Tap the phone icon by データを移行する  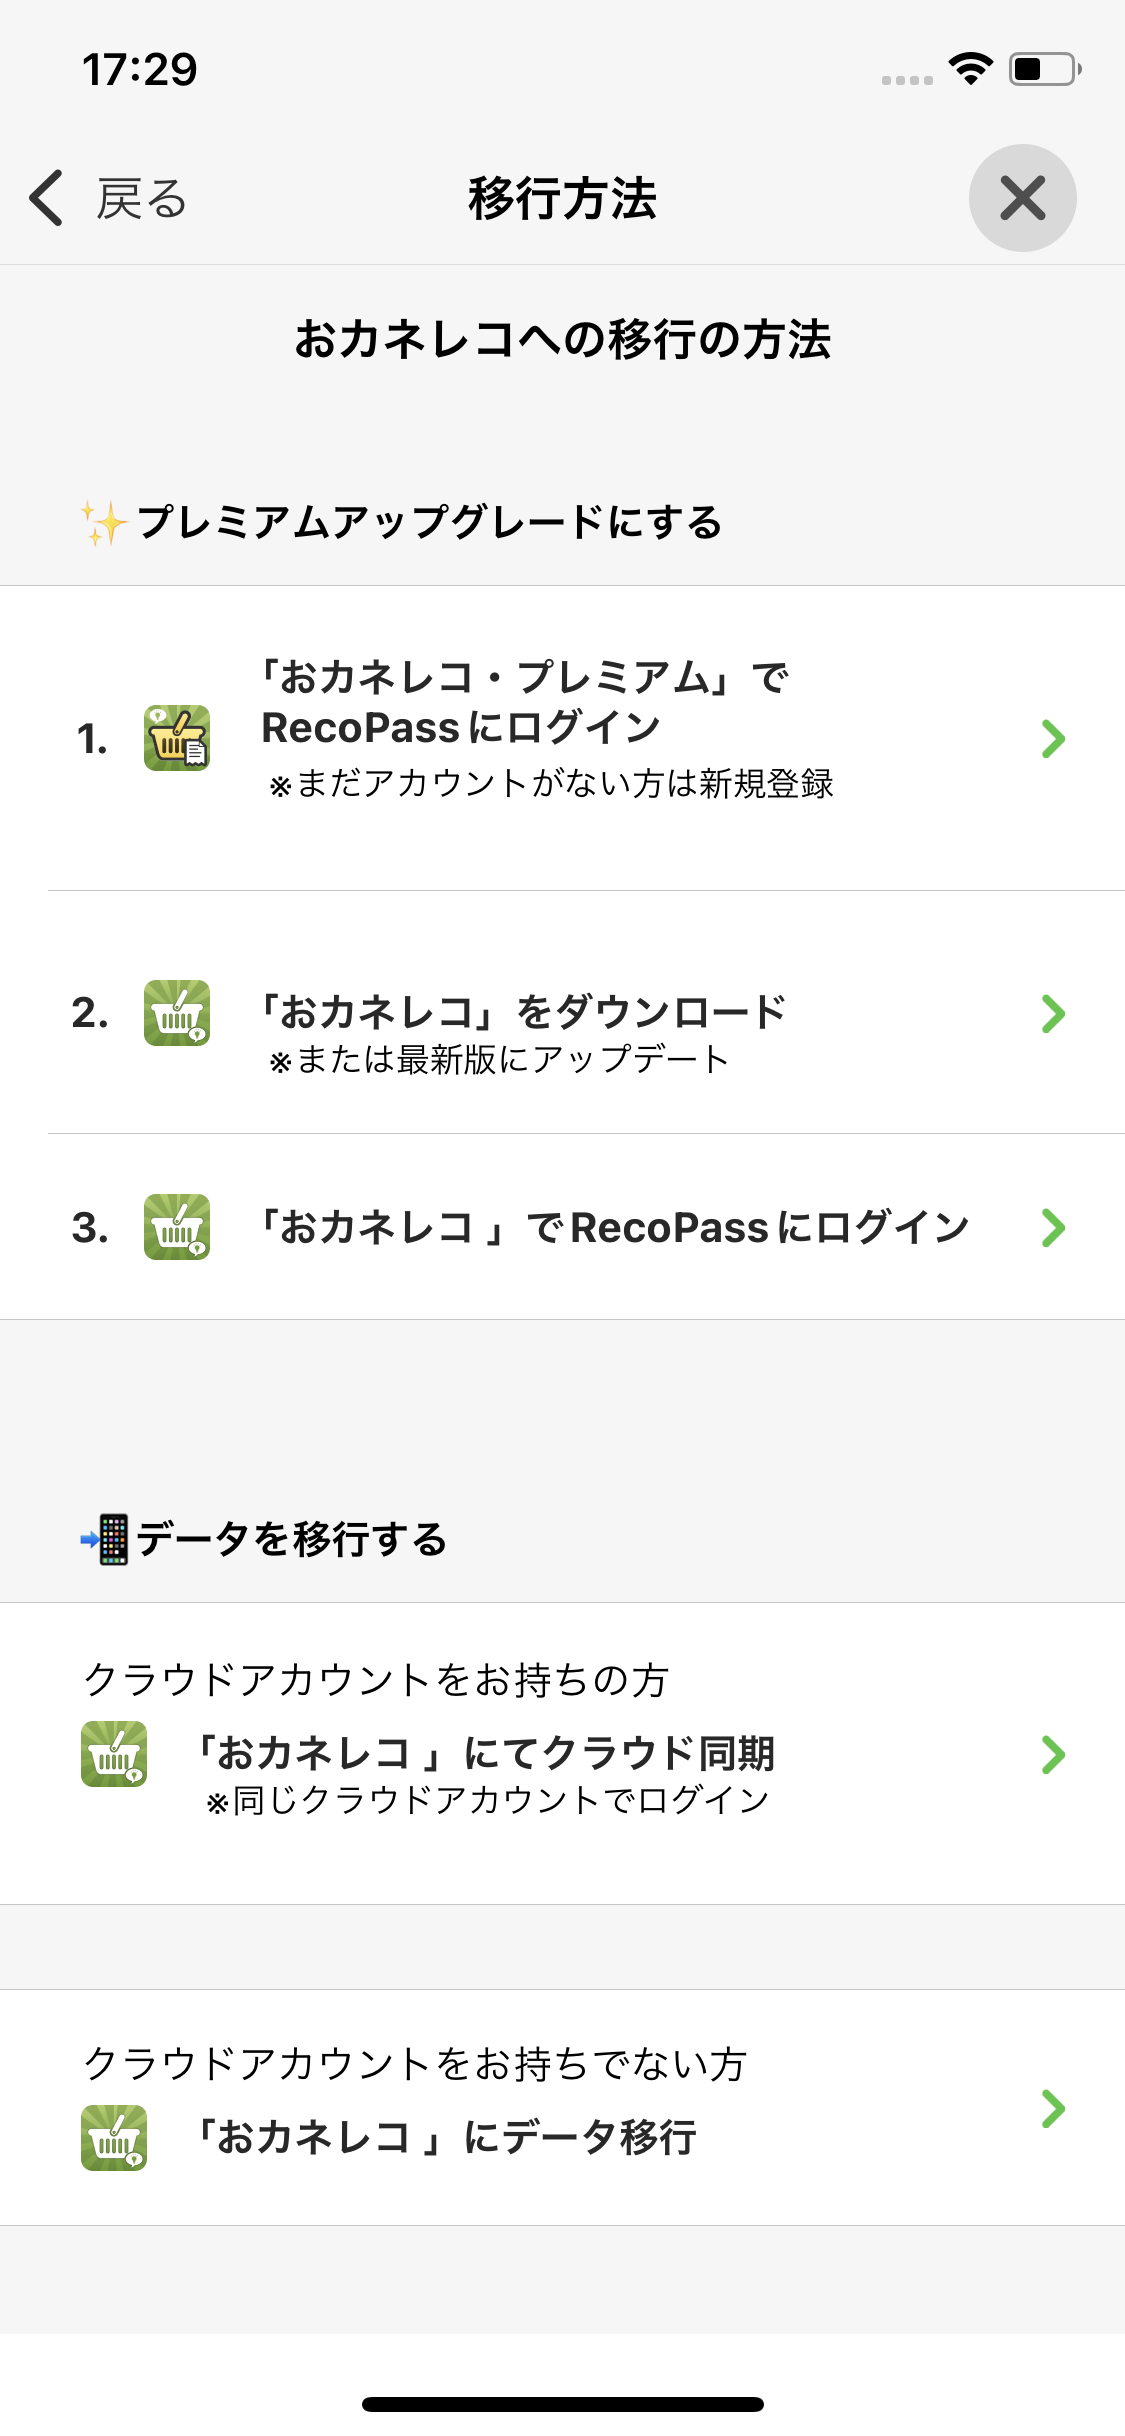click(105, 1539)
